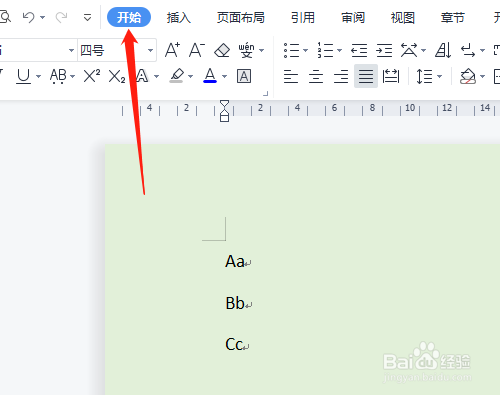Screen dimensions: 500x395
Task: Open the emphasis mark dropdown arrow
Action: (x=72, y=76)
